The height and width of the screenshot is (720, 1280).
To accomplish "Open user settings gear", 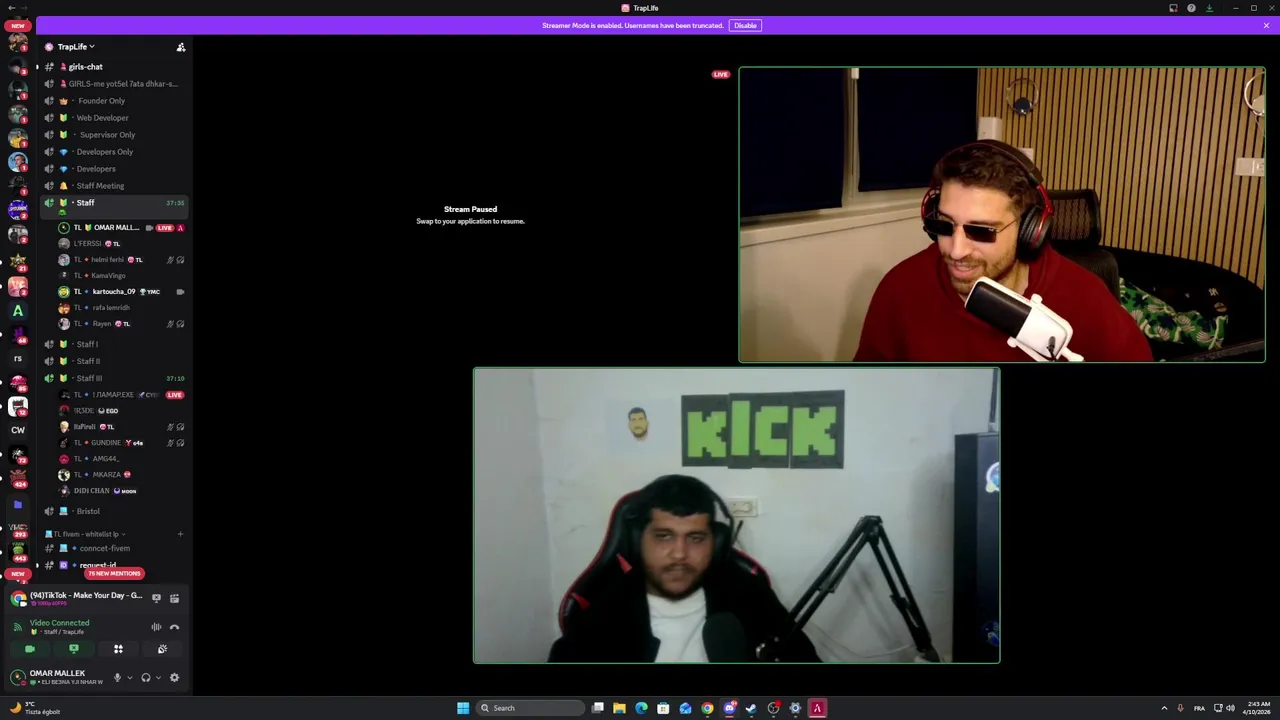I will 174,678.
